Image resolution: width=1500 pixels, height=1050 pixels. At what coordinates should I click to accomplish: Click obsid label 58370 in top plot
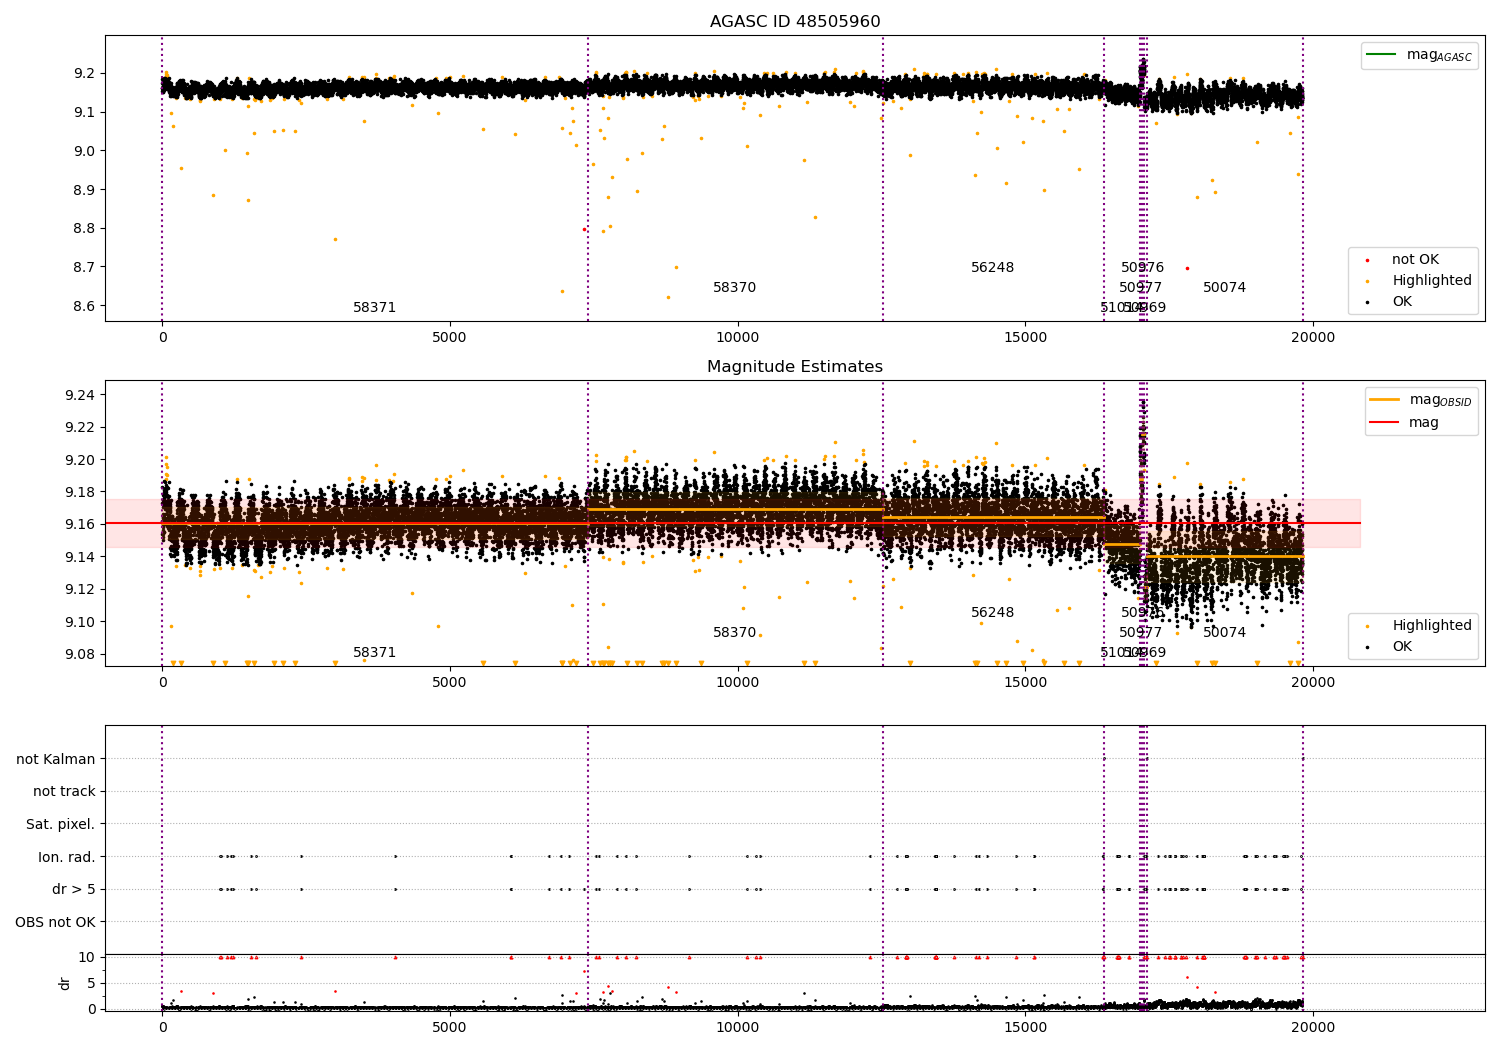(x=734, y=288)
